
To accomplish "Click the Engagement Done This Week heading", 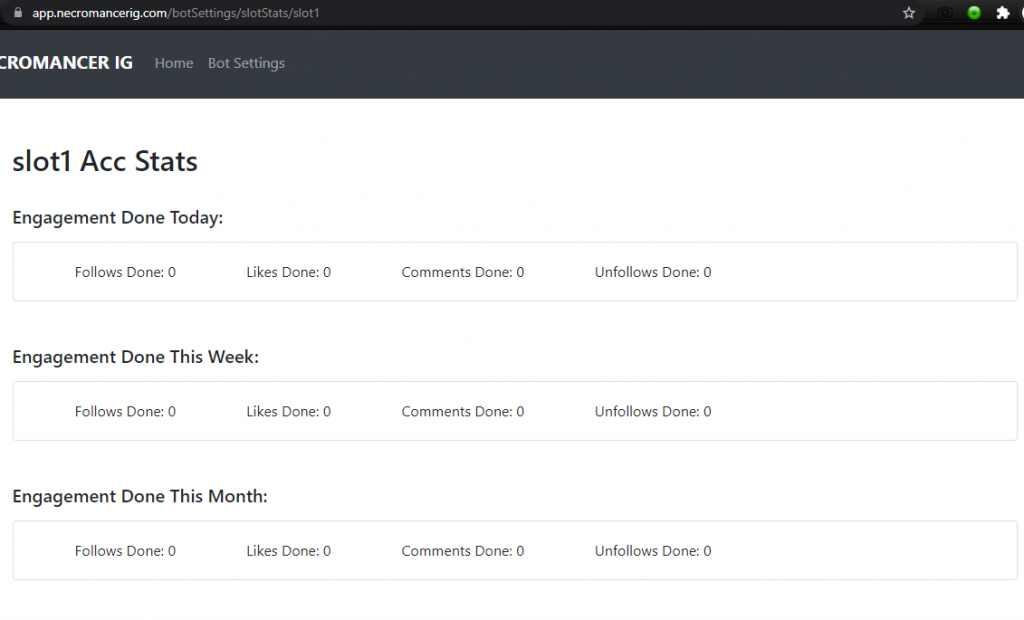I will [136, 357].
